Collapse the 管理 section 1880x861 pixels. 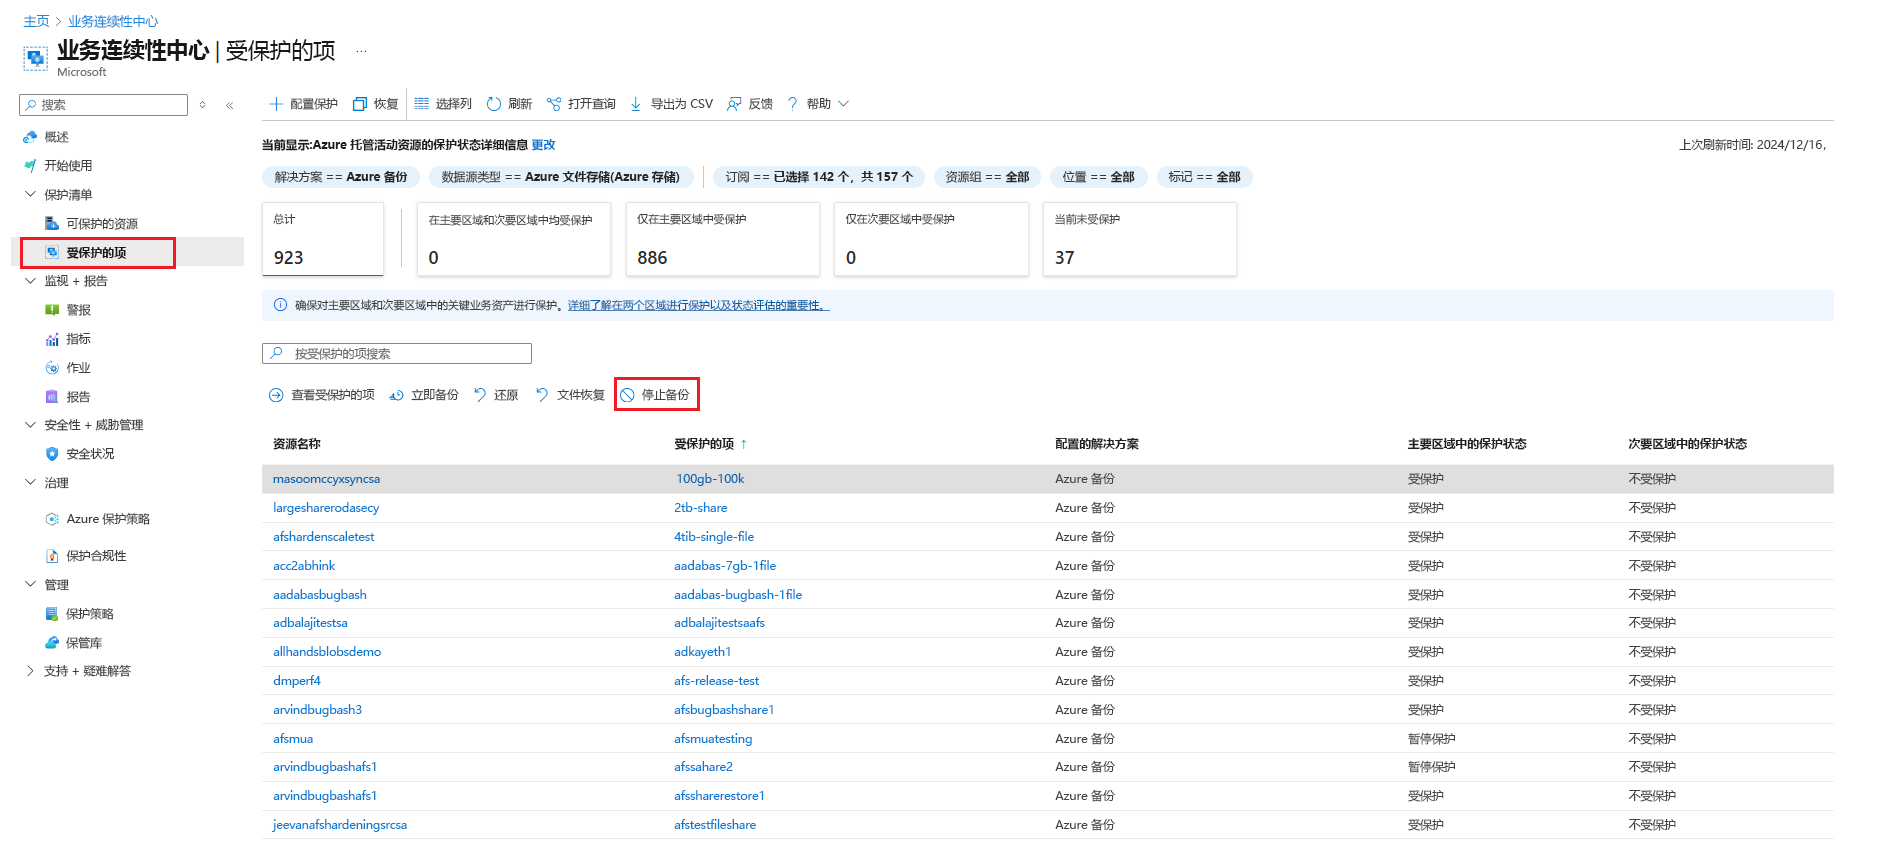click(x=30, y=585)
